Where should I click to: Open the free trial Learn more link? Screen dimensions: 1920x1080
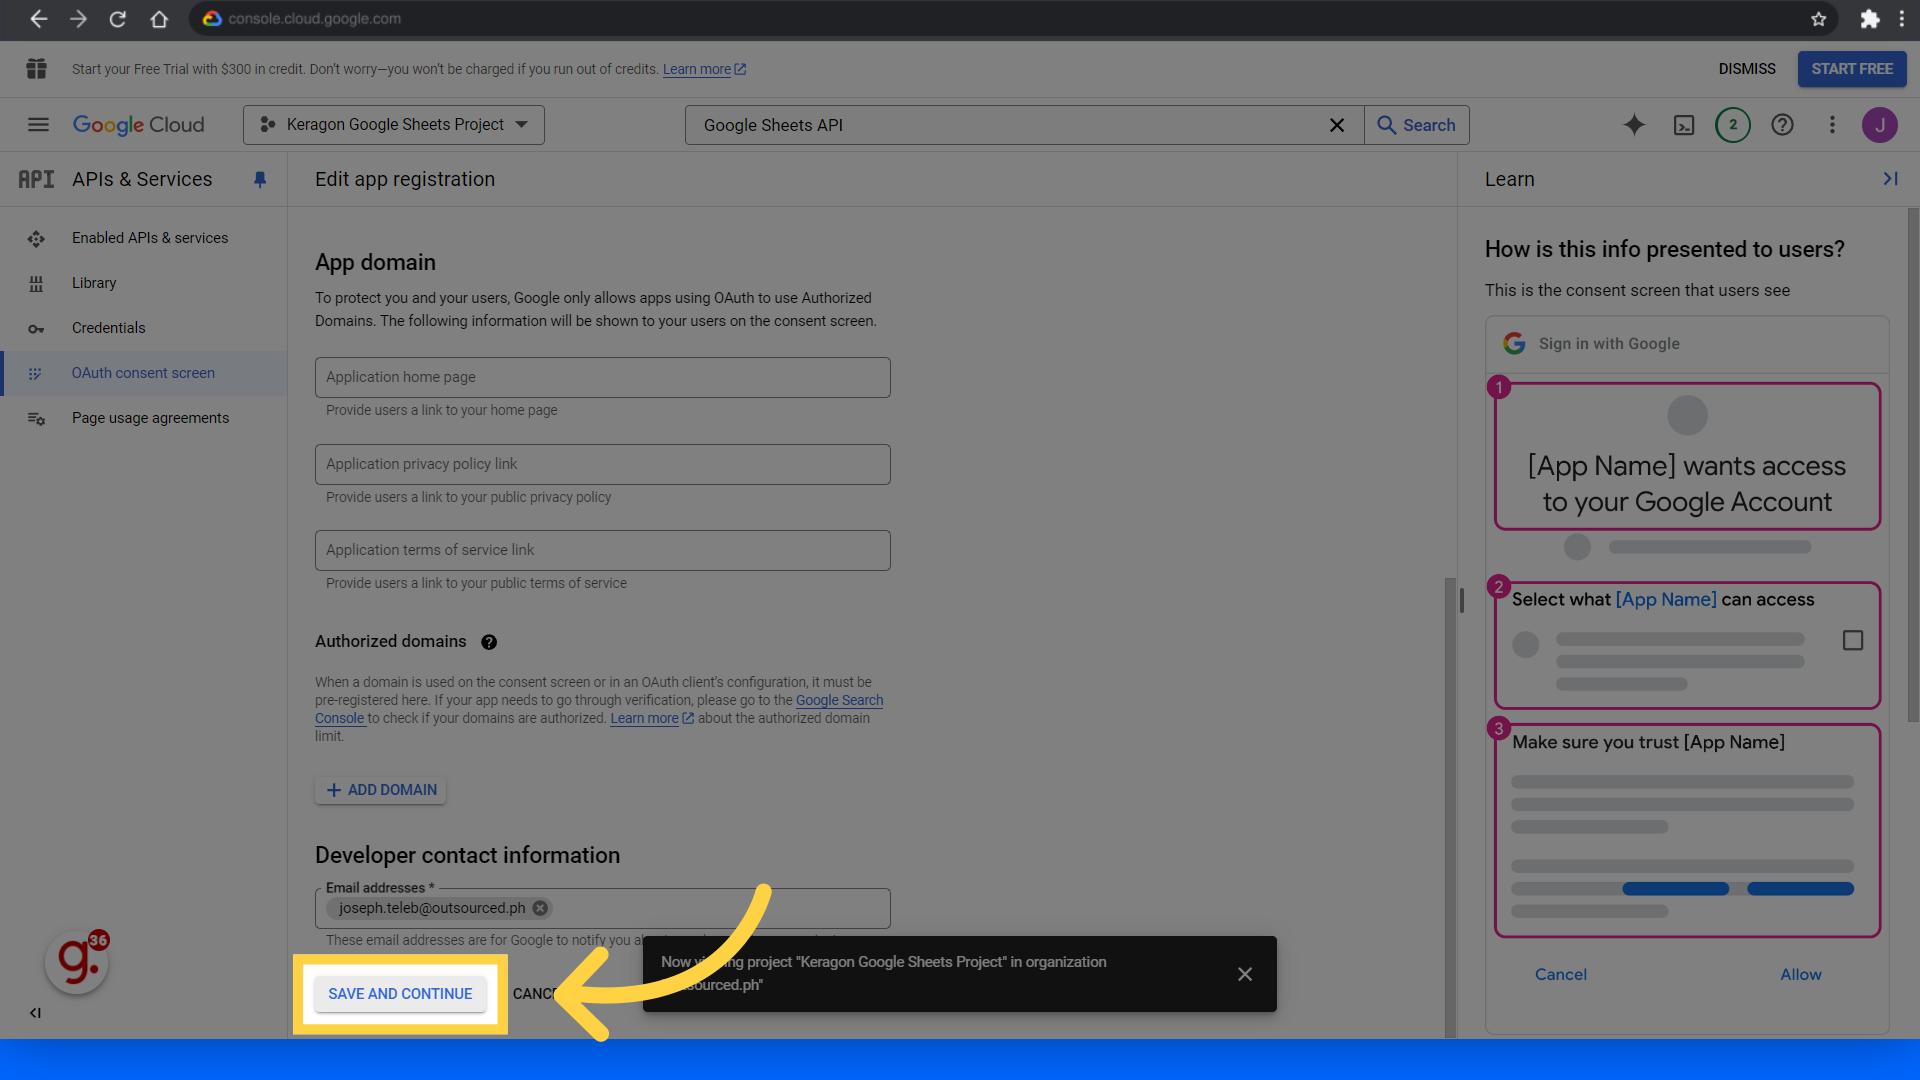pos(704,69)
